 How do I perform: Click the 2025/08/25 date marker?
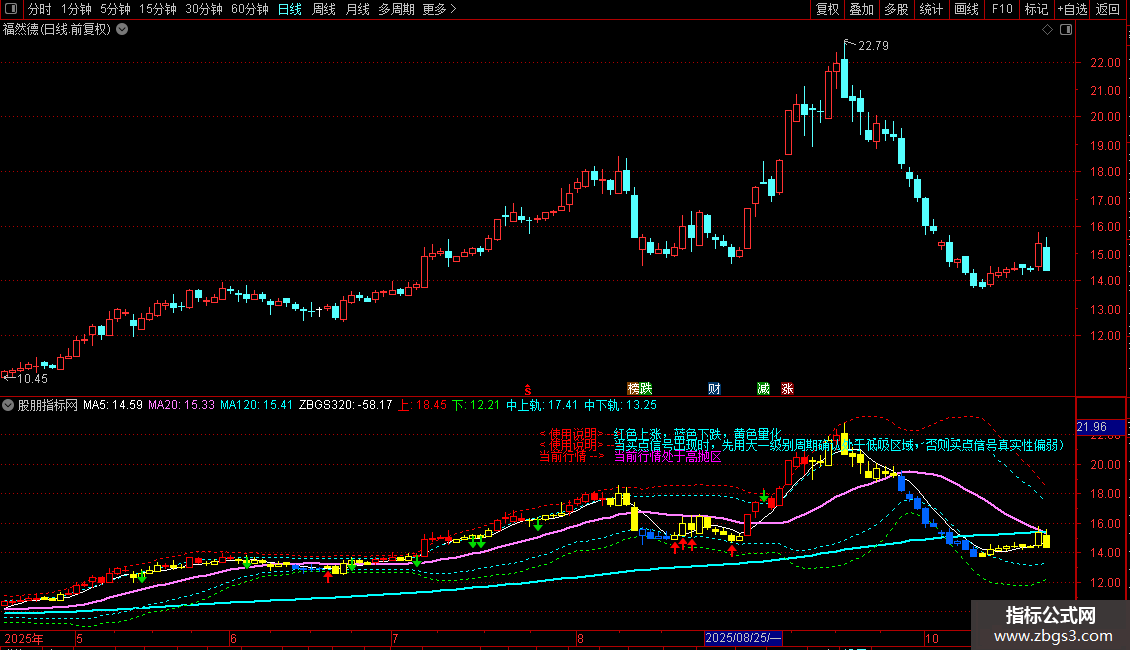pyautogui.click(x=743, y=638)
